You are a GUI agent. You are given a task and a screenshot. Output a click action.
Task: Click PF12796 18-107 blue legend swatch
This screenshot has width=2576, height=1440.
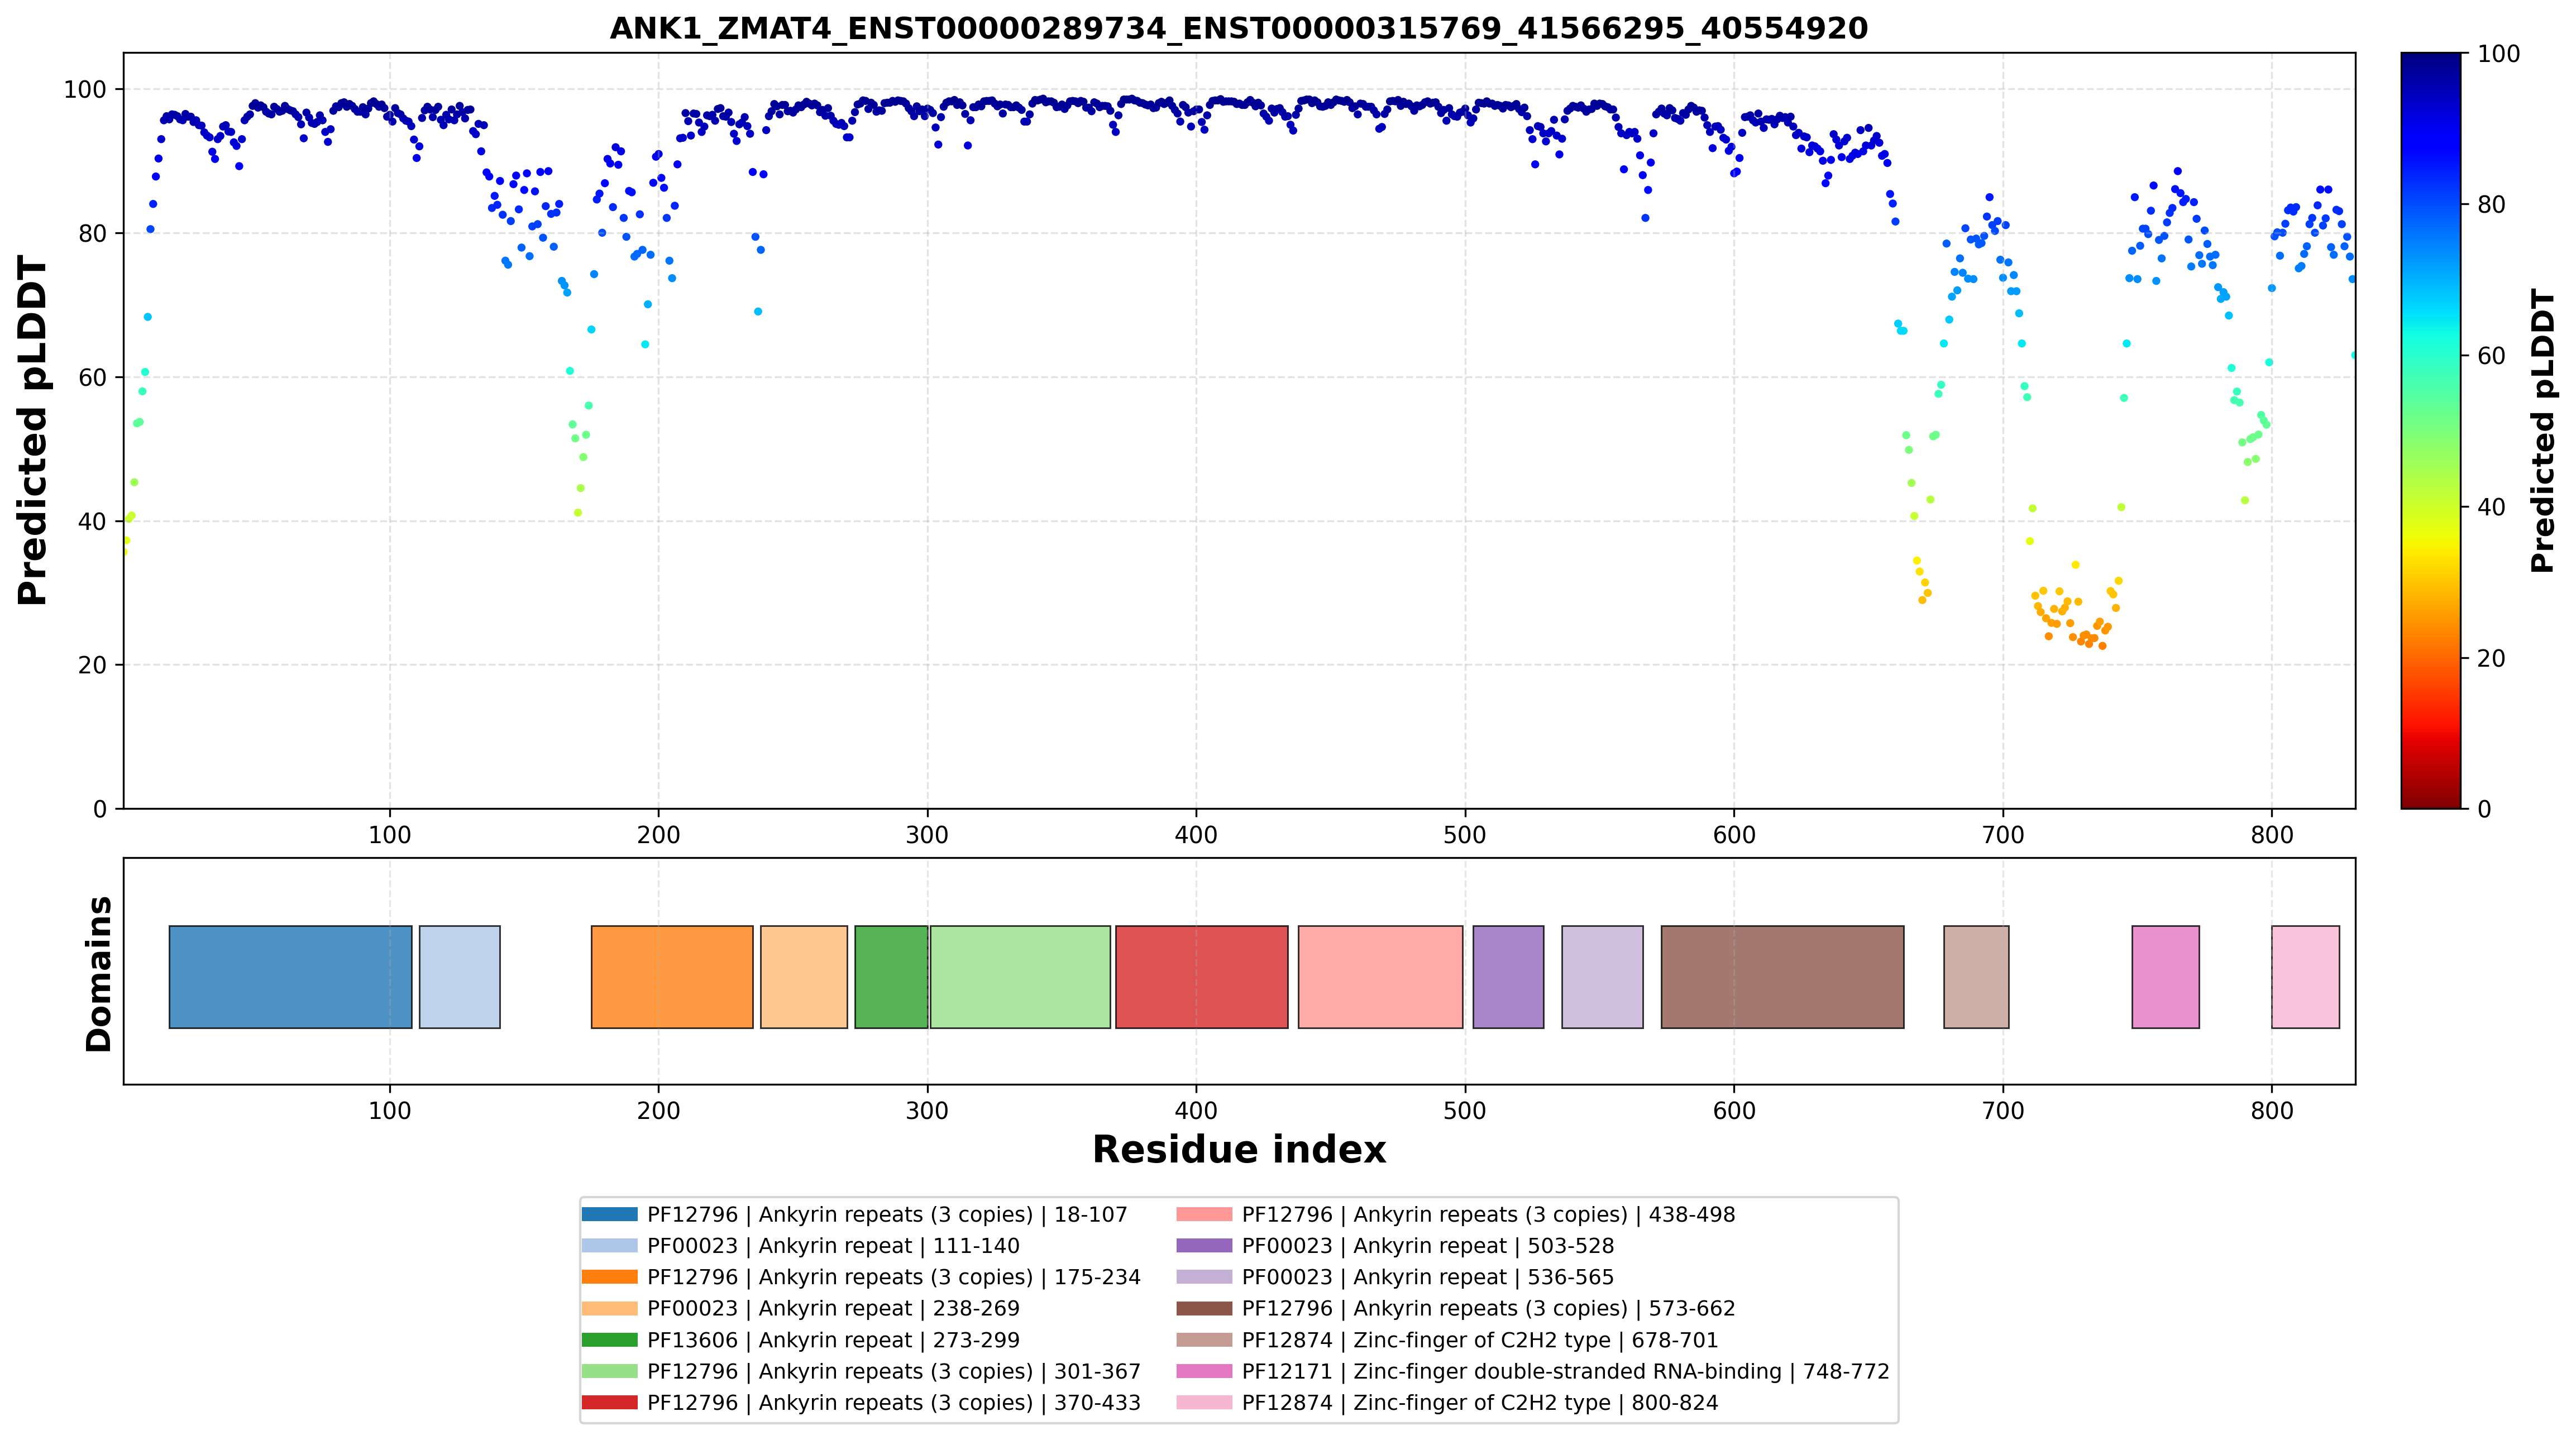(x=609, y=1215)
